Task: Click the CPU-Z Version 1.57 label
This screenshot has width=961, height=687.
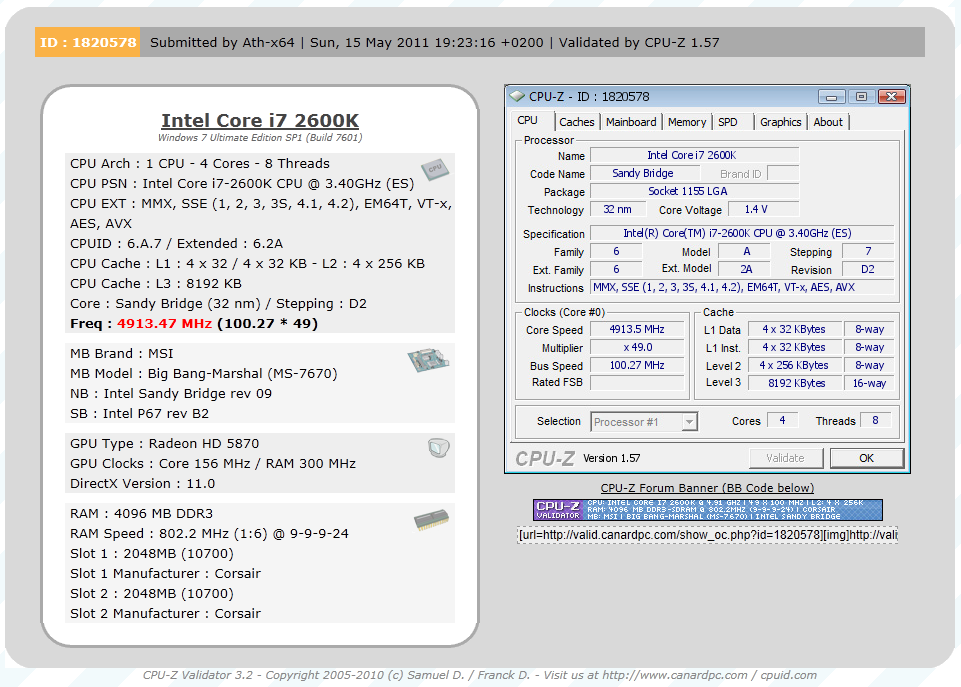Action: 612,458
